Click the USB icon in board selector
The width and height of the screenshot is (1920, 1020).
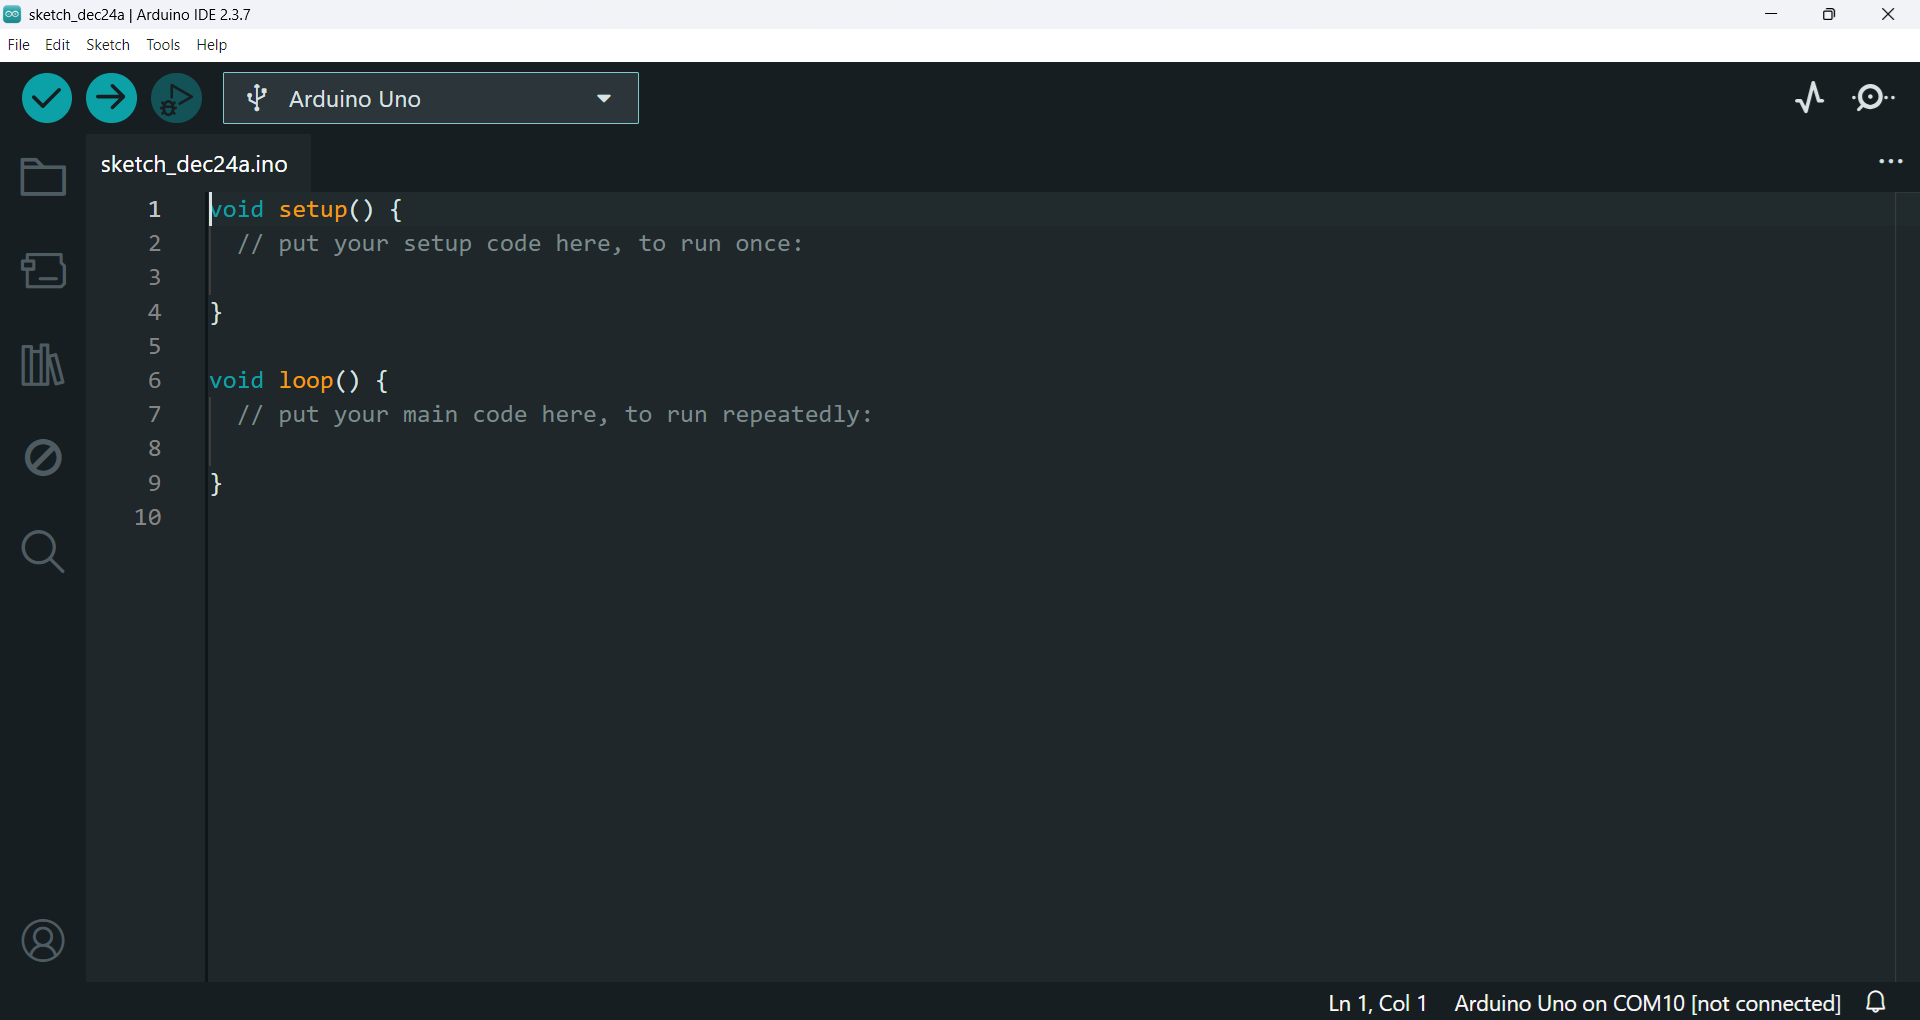[257, 98]
